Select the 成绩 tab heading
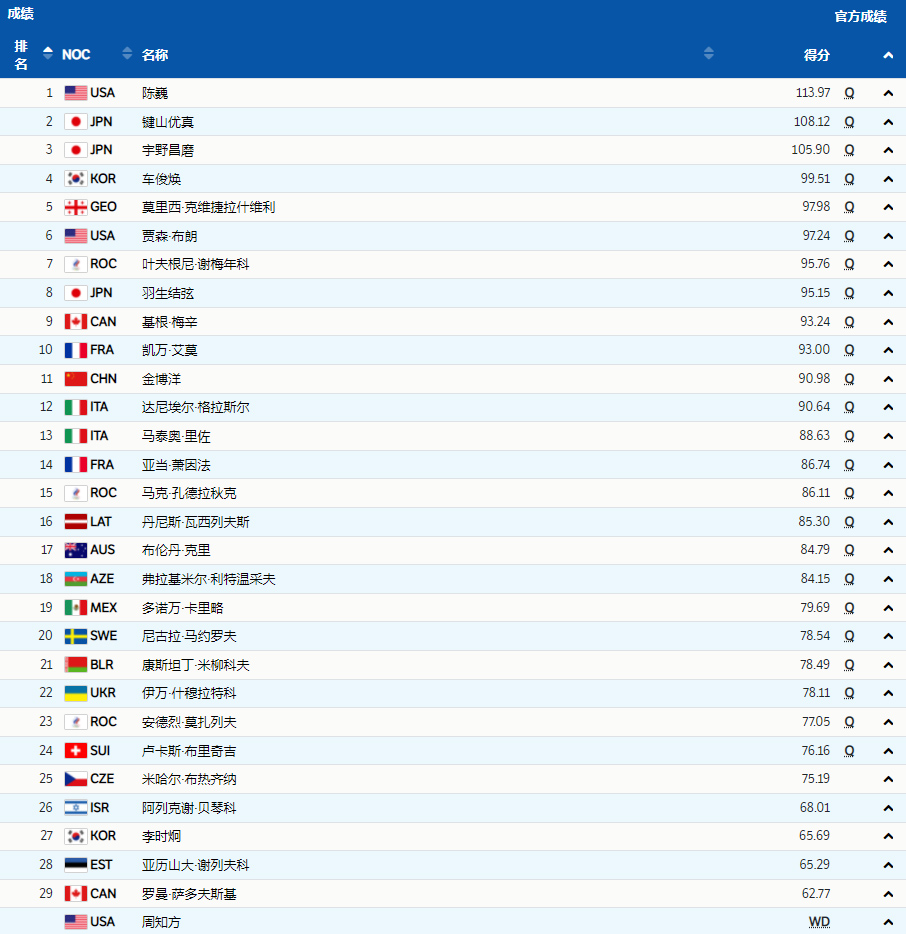This screenshot has width=906, height=934. point(21,14)
